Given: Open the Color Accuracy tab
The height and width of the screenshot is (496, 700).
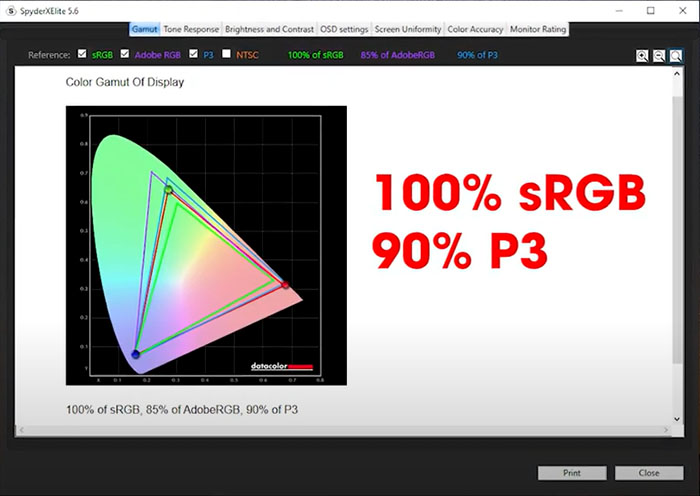Looking at the screenshot, I should [475, 29].
